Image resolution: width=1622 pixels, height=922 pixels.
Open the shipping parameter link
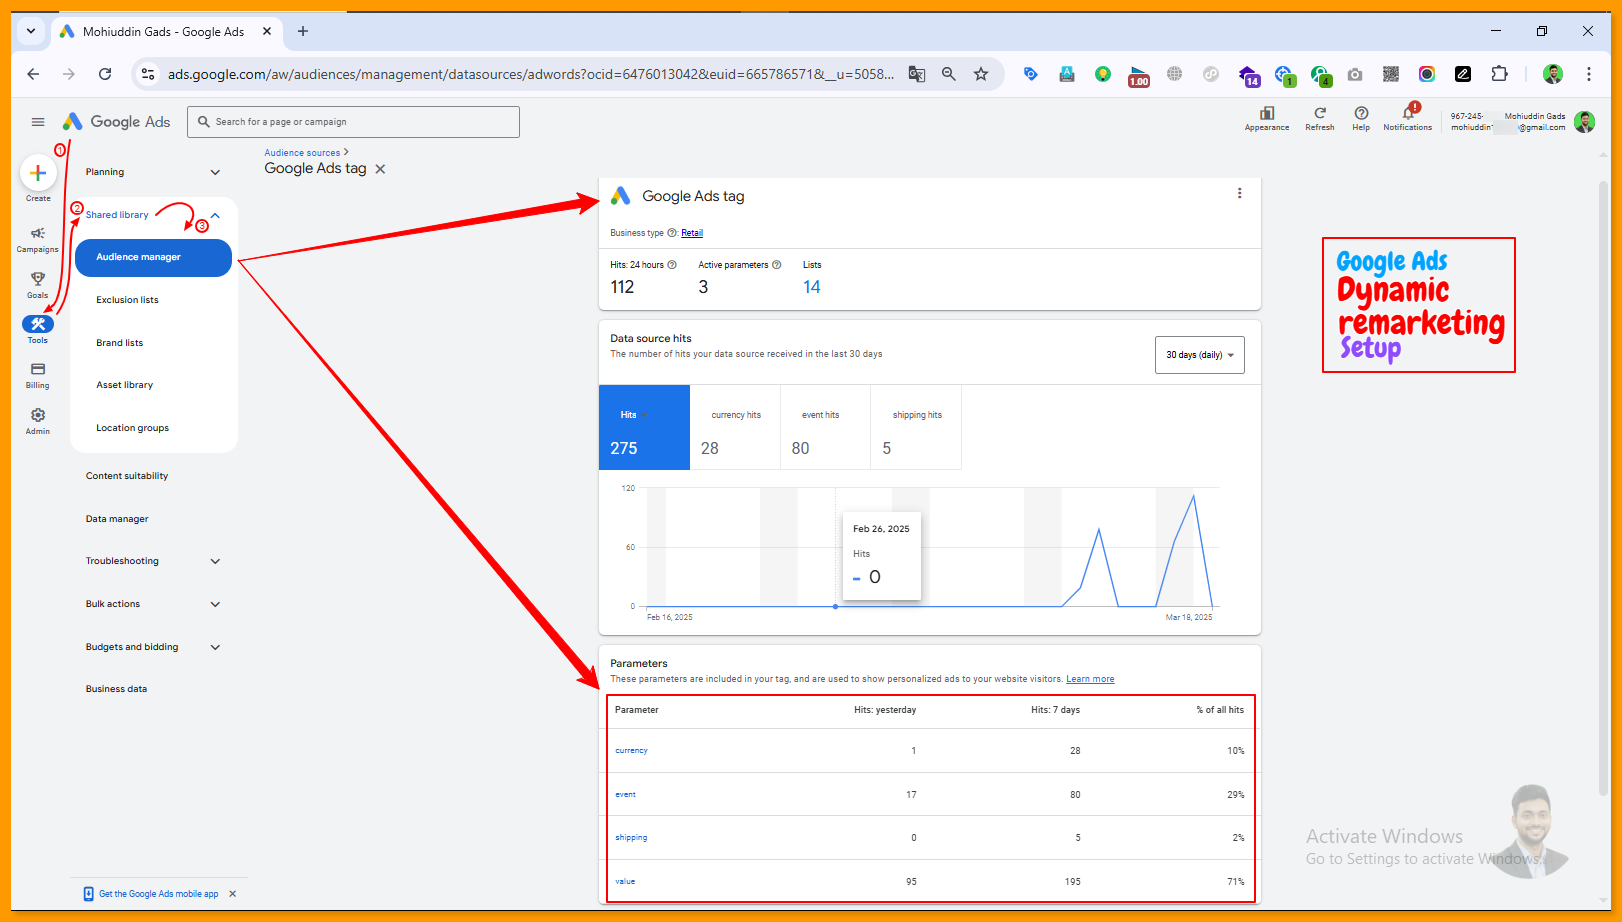[x=631, y=837]
